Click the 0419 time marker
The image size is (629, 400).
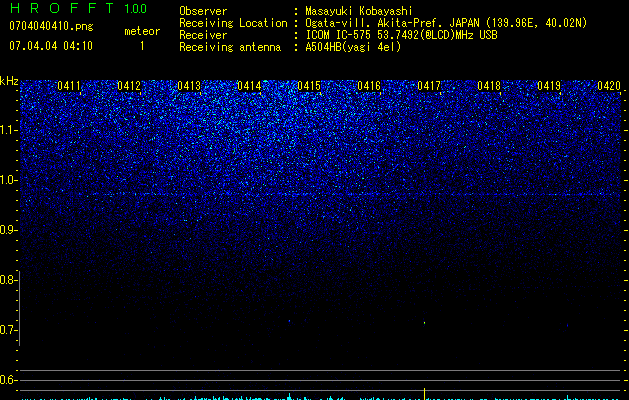point(549,86)
